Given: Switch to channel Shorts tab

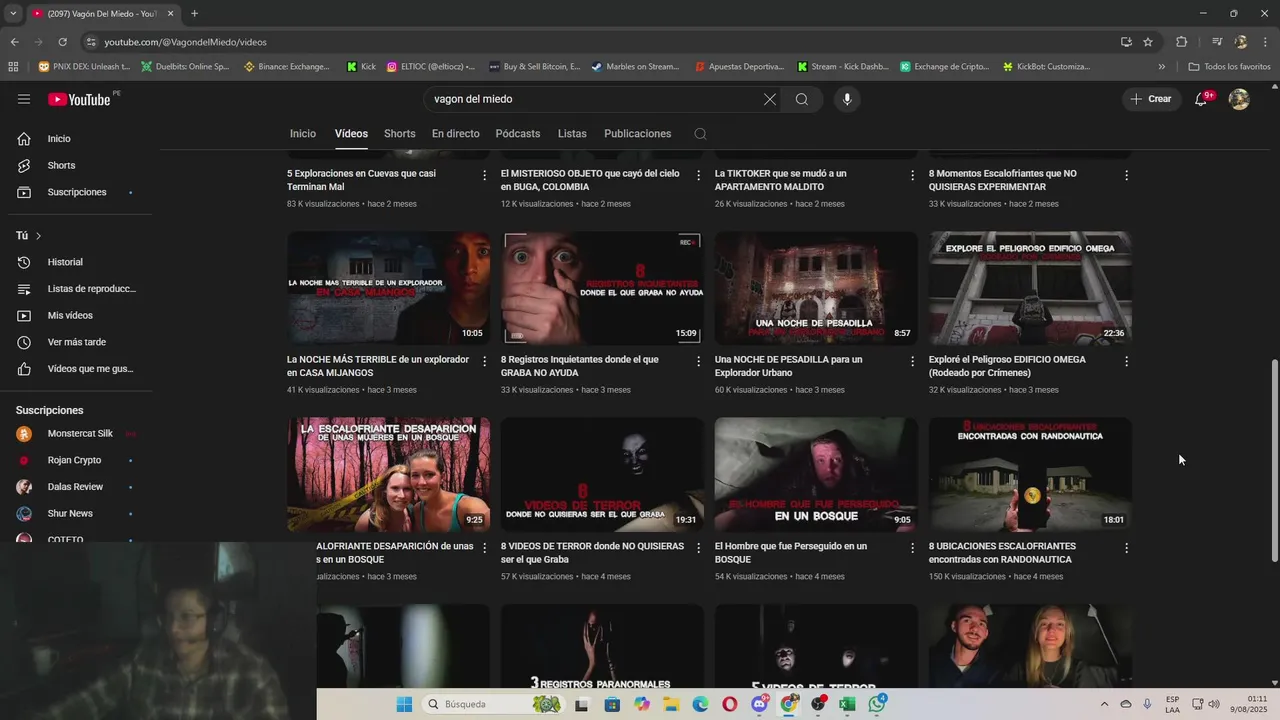Looking at the screenshot, I should tap(399, 134).
